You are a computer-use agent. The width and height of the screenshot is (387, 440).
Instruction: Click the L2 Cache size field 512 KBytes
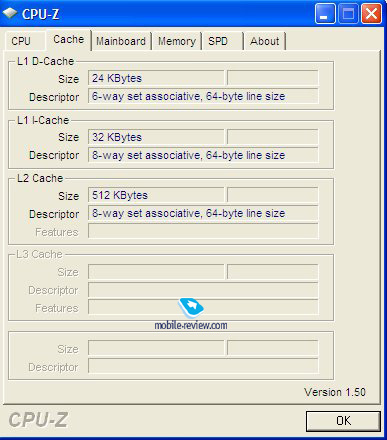click(x=156, y=195)
